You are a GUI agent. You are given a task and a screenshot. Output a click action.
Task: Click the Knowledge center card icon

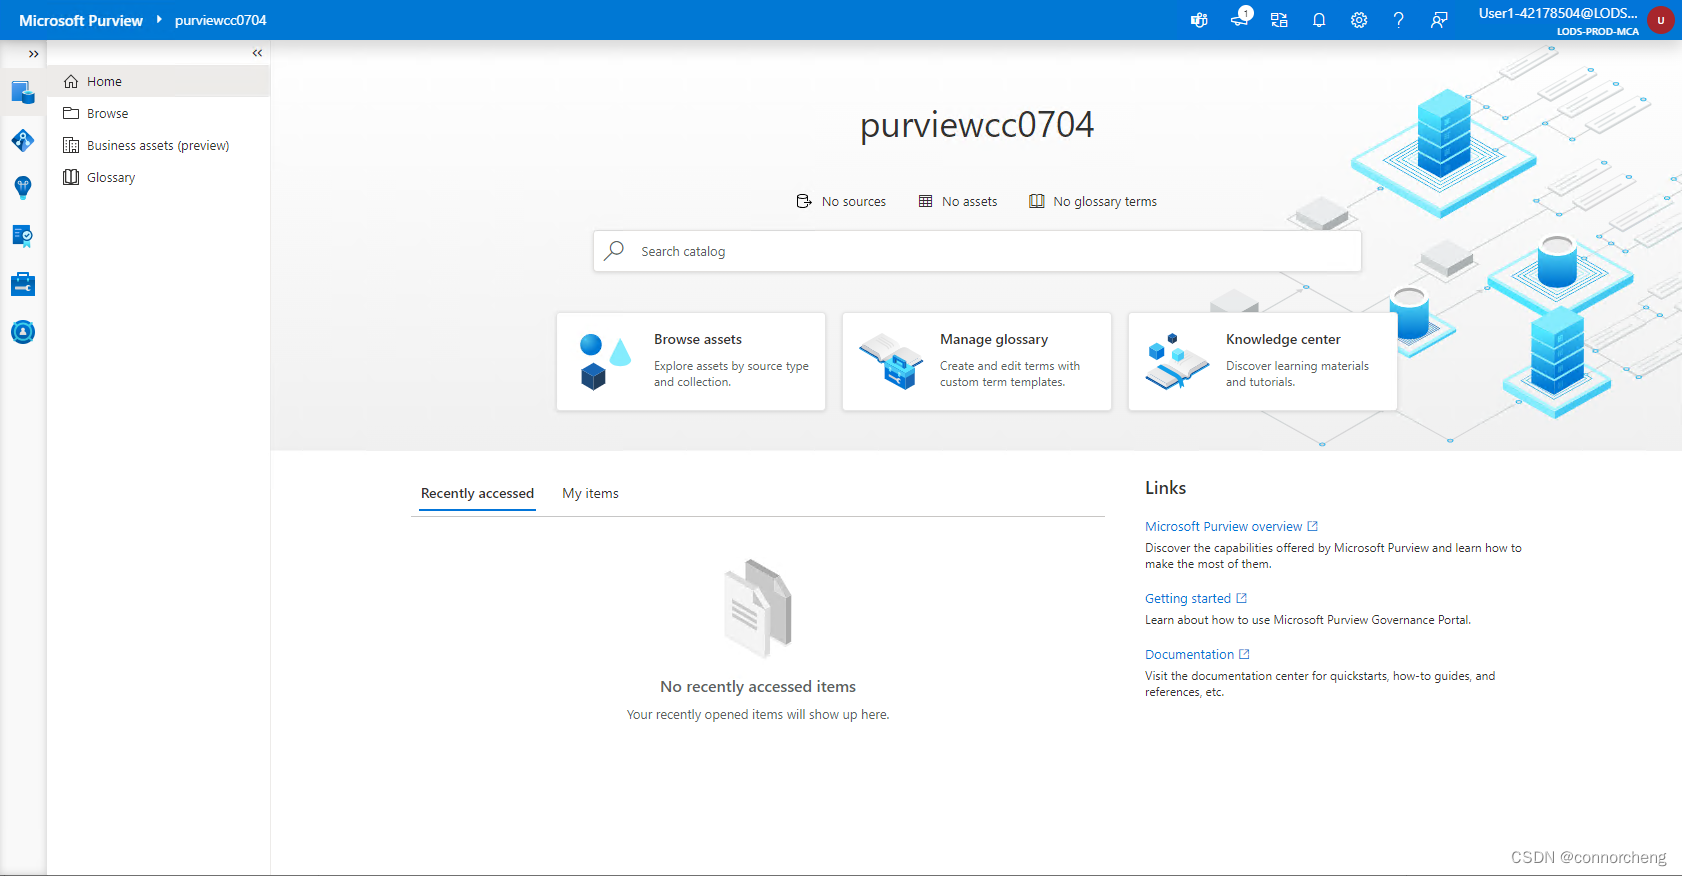pyautogui.click(x=1177, y=361)
